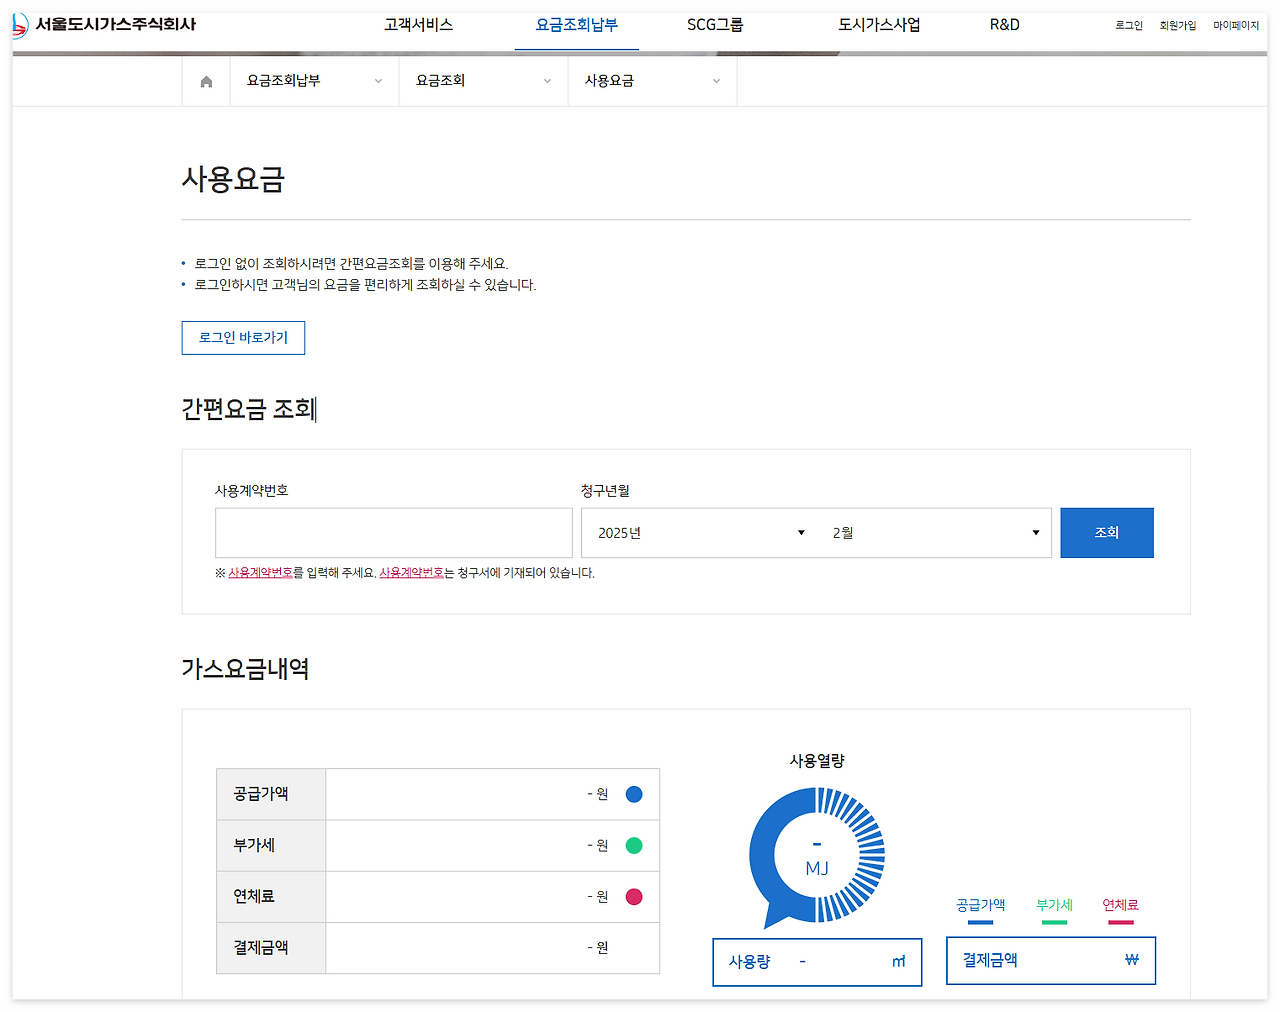This screenshot has width=1280, height=1012.
Task: Open the SCG그룹 menu
Action: point(715,25)
